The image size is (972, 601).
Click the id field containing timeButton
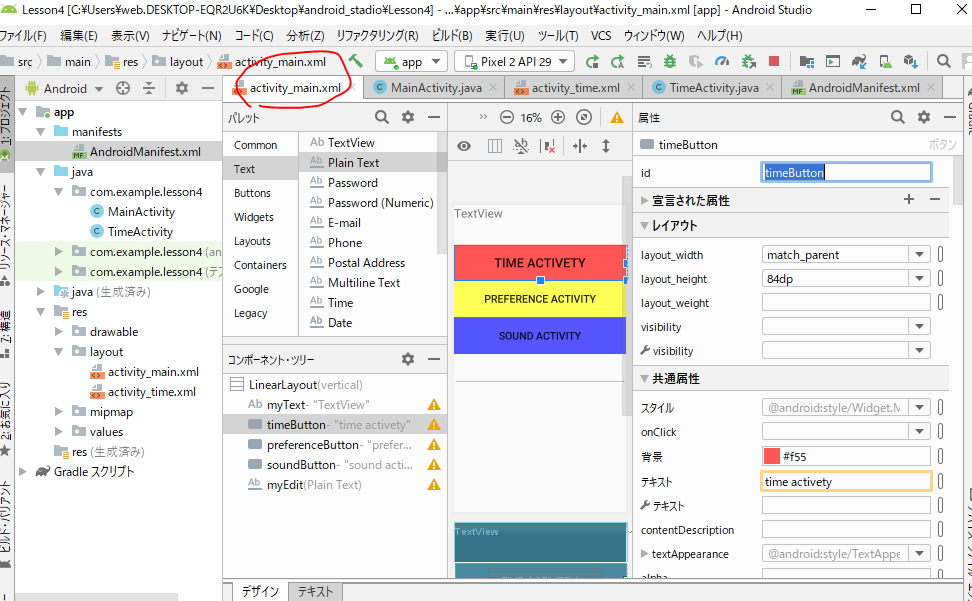point(846,172)
